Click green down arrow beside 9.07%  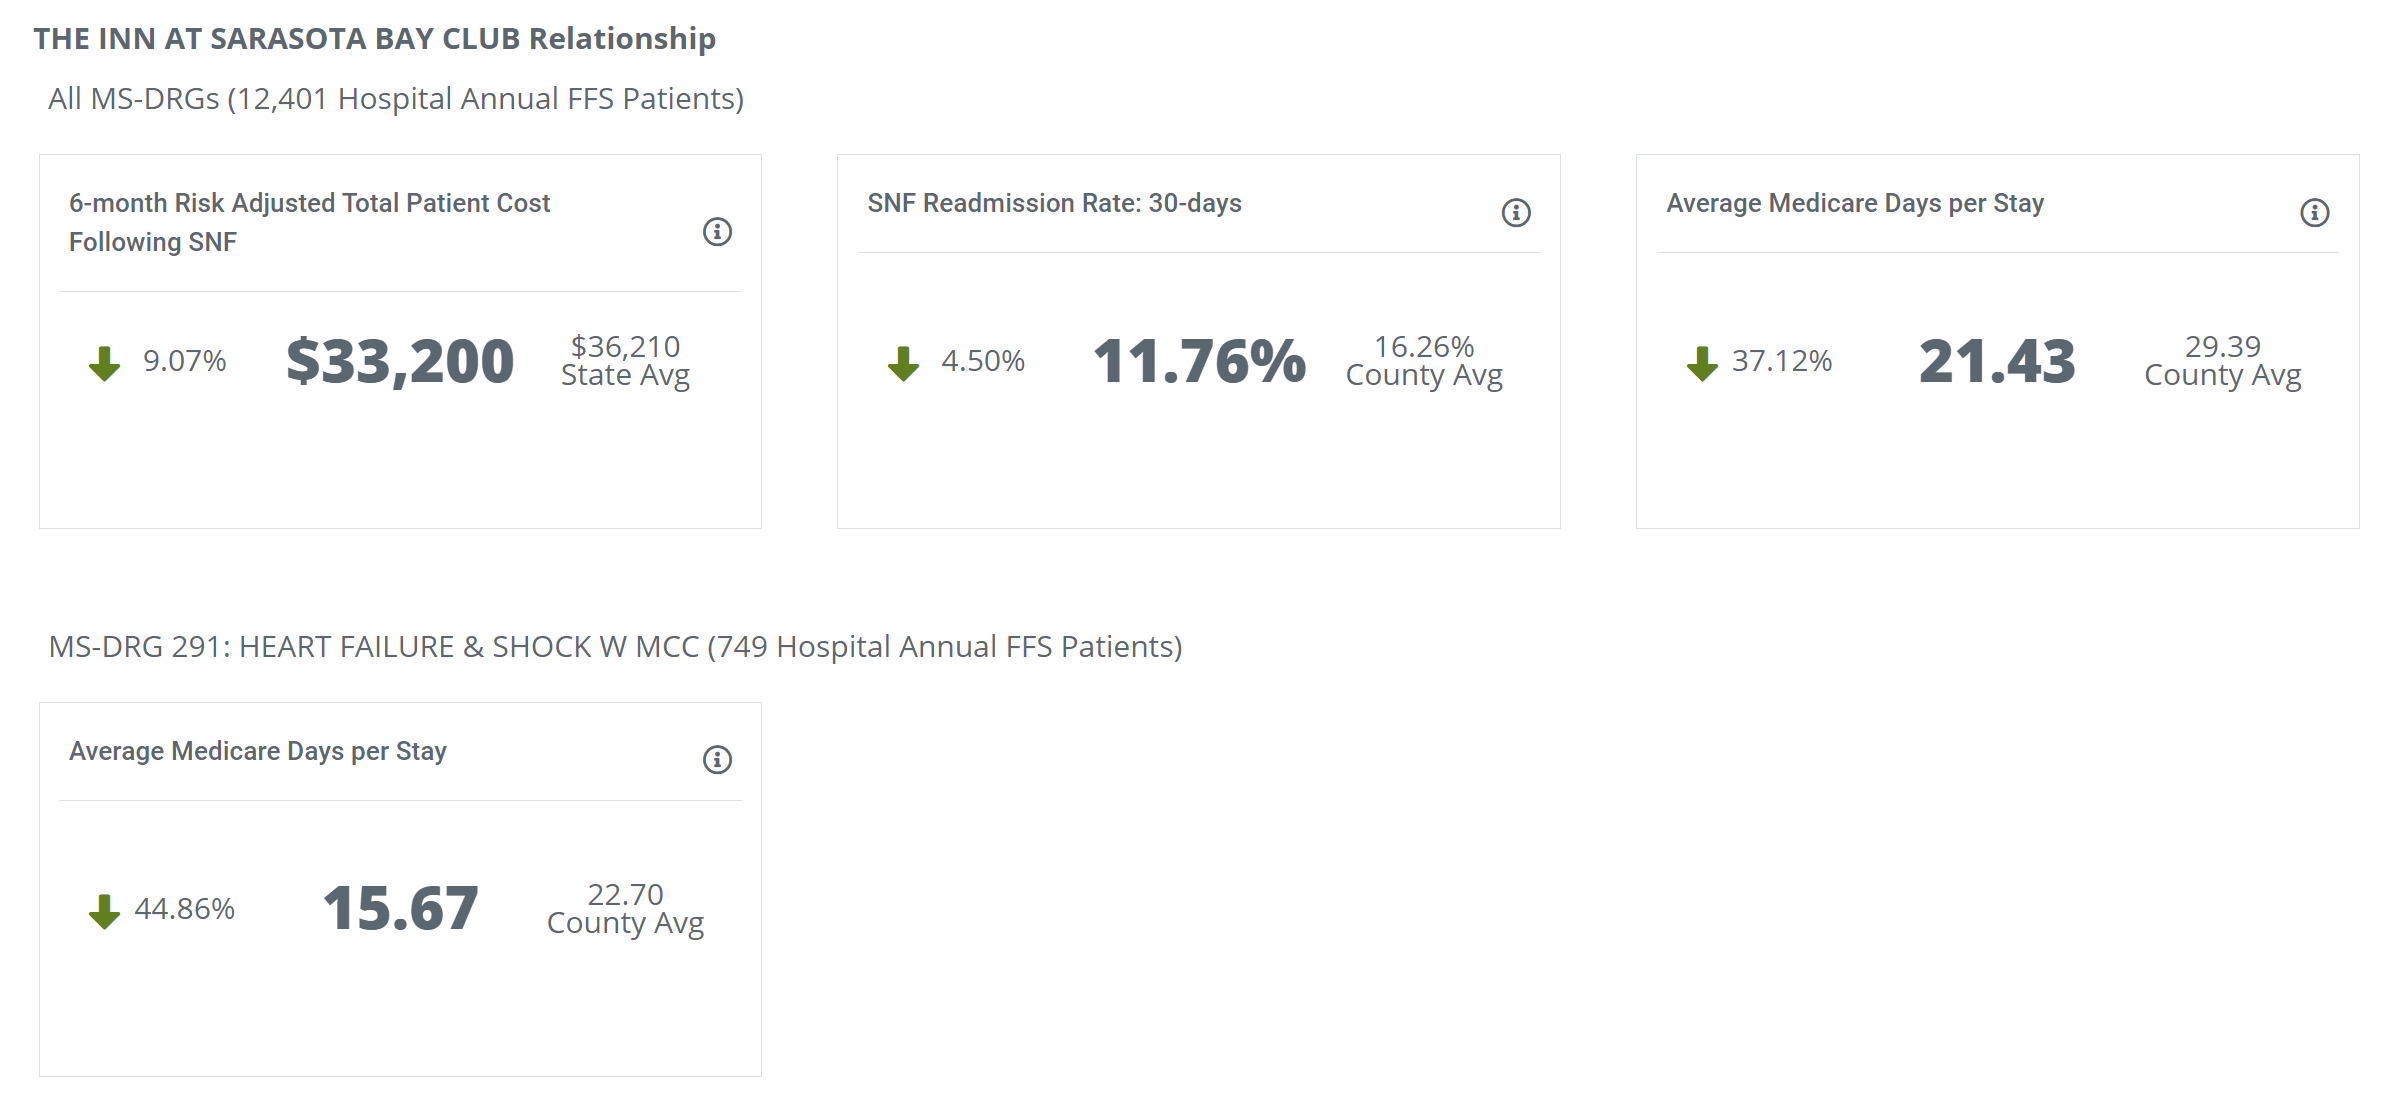point(104,363)
